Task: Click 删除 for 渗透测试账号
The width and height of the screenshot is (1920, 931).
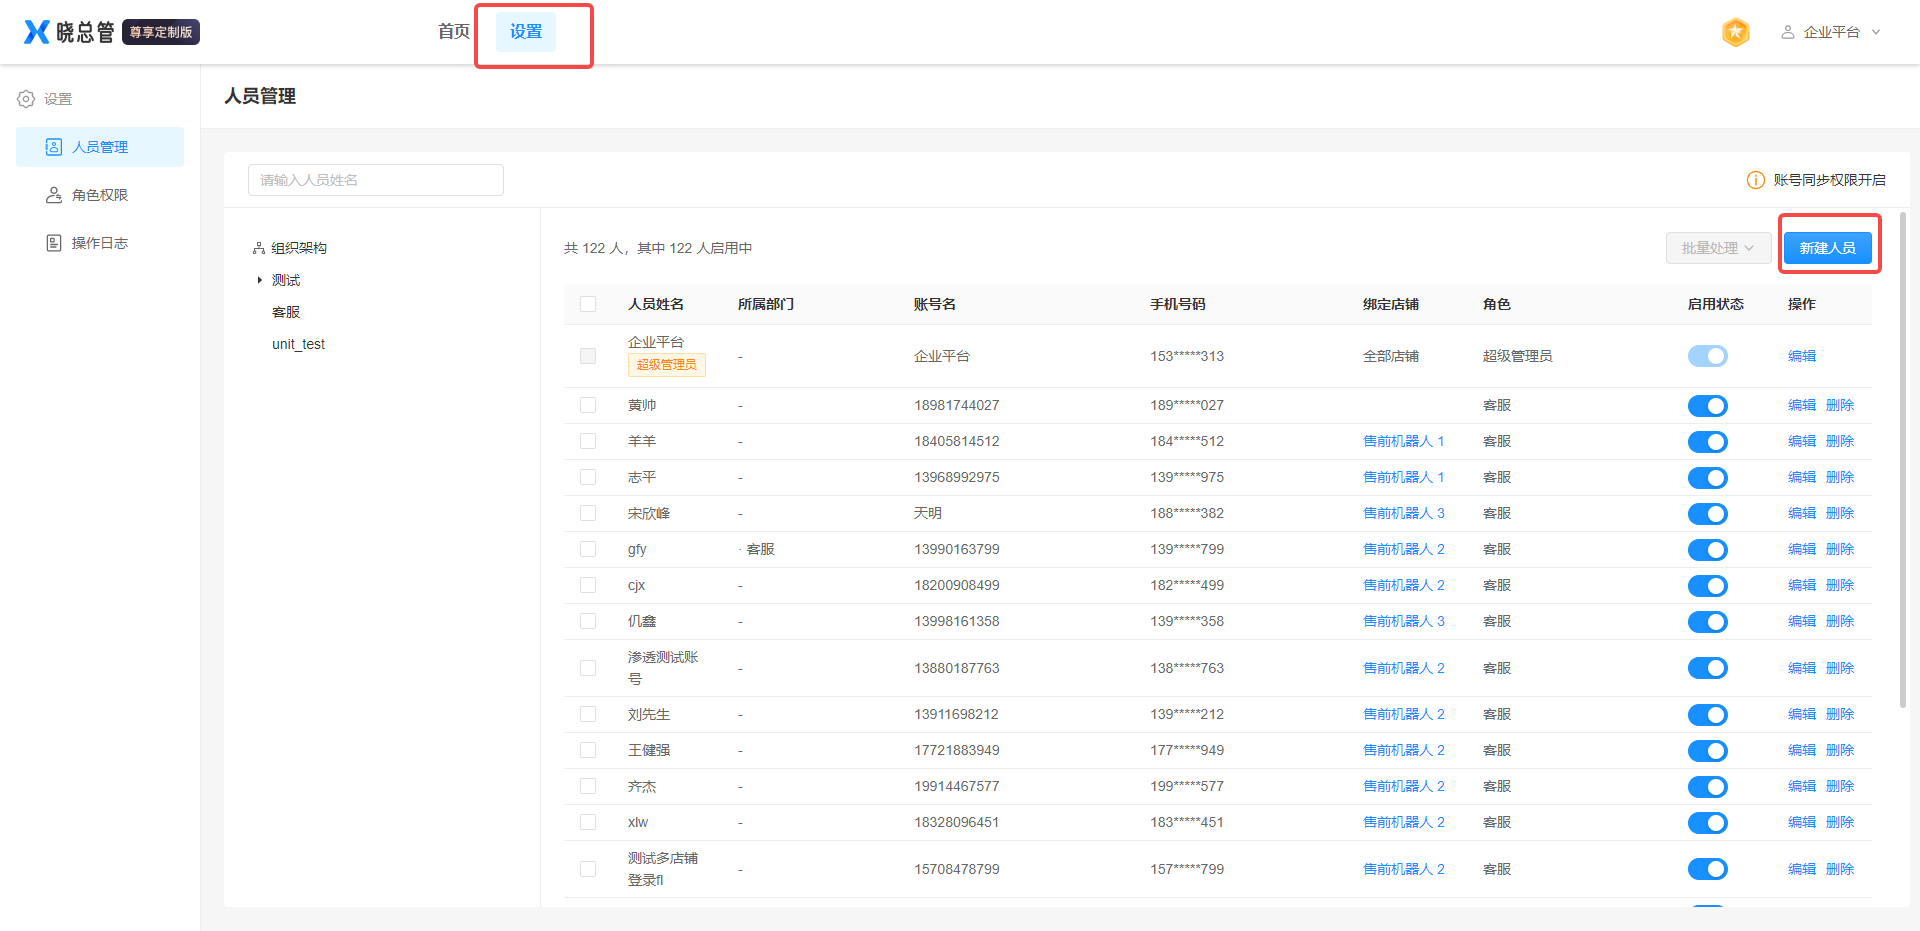Action: coord(1840,668)
